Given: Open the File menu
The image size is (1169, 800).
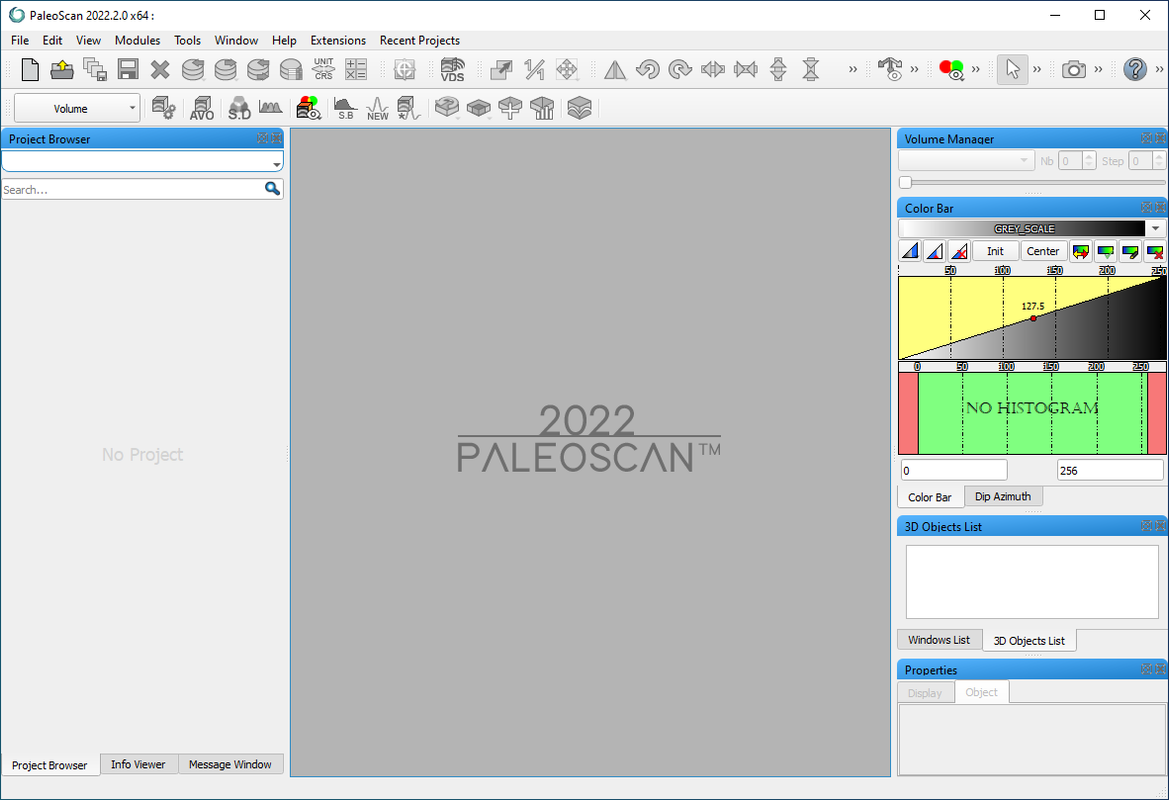Looking at the screenshot, I should coord(20,40).
